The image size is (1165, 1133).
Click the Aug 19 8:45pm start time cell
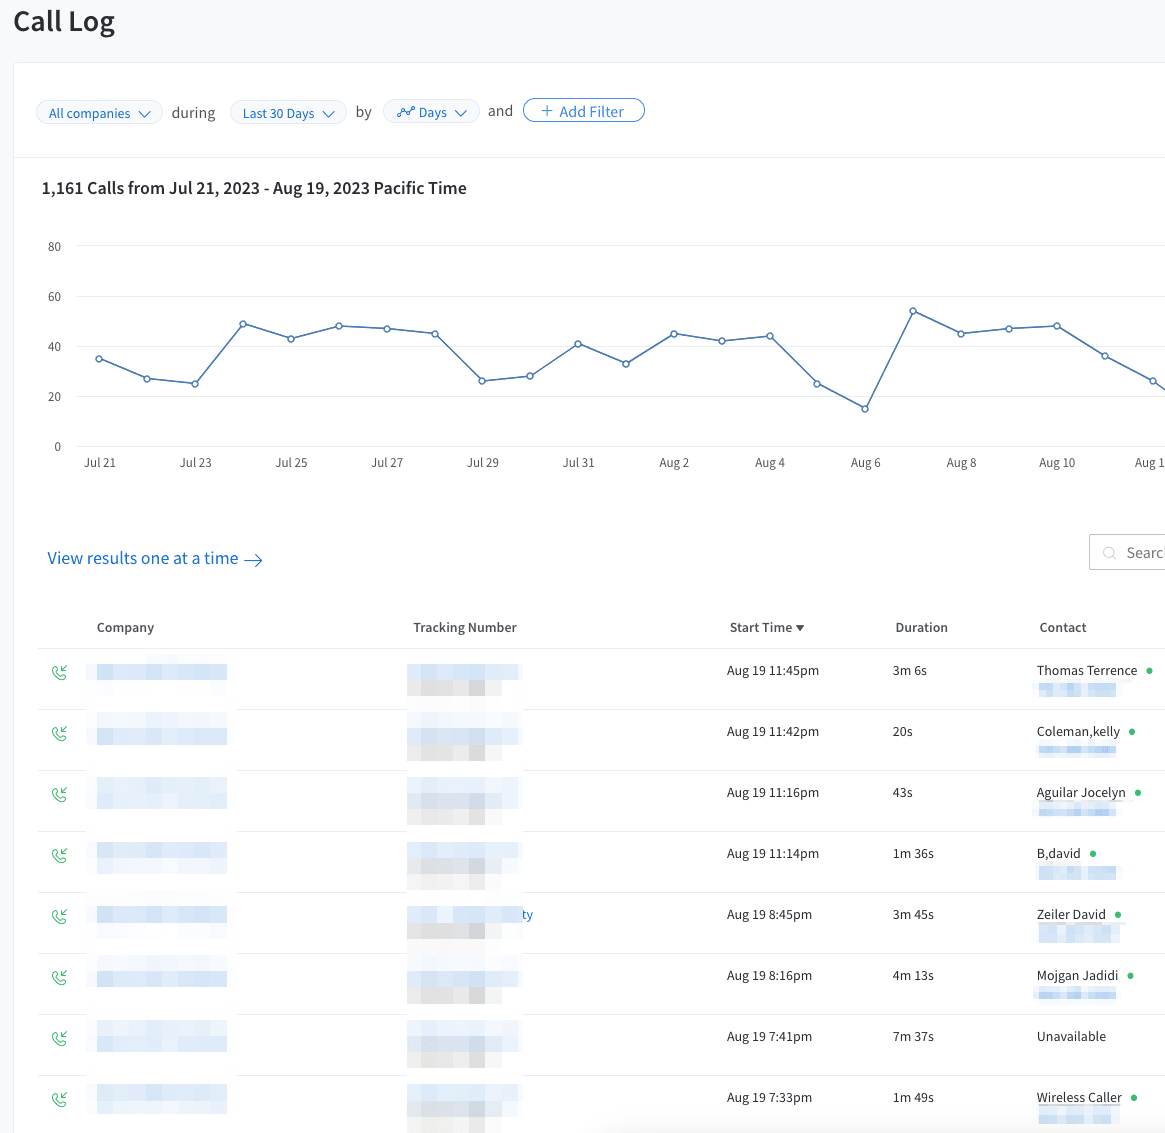tap(769, 914)
